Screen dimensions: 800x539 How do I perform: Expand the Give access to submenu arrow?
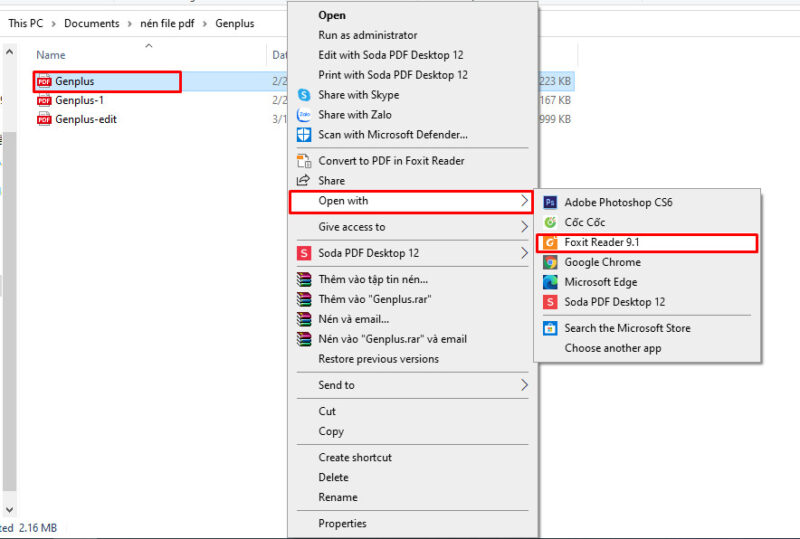(x=524, y=227)
